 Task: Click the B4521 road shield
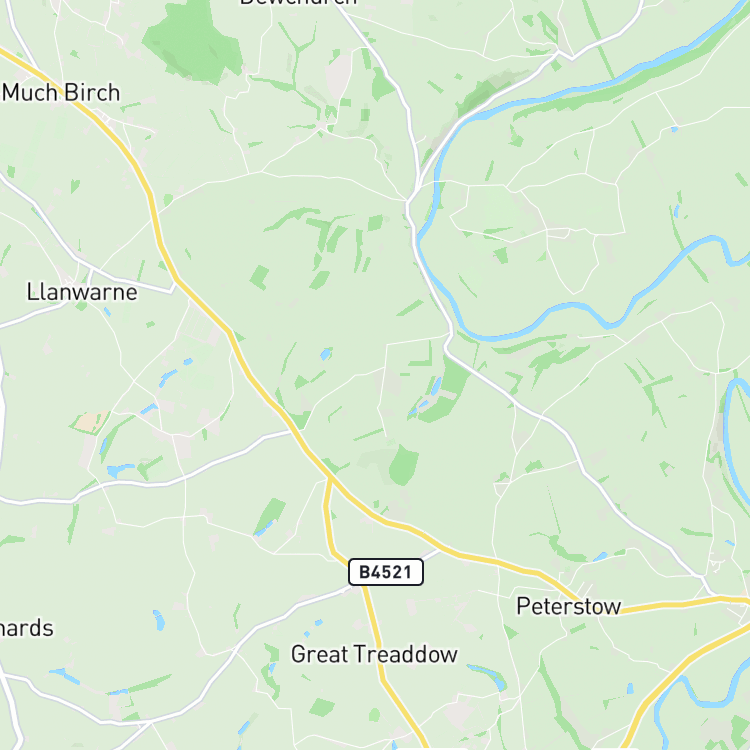(x=386, y=572)
